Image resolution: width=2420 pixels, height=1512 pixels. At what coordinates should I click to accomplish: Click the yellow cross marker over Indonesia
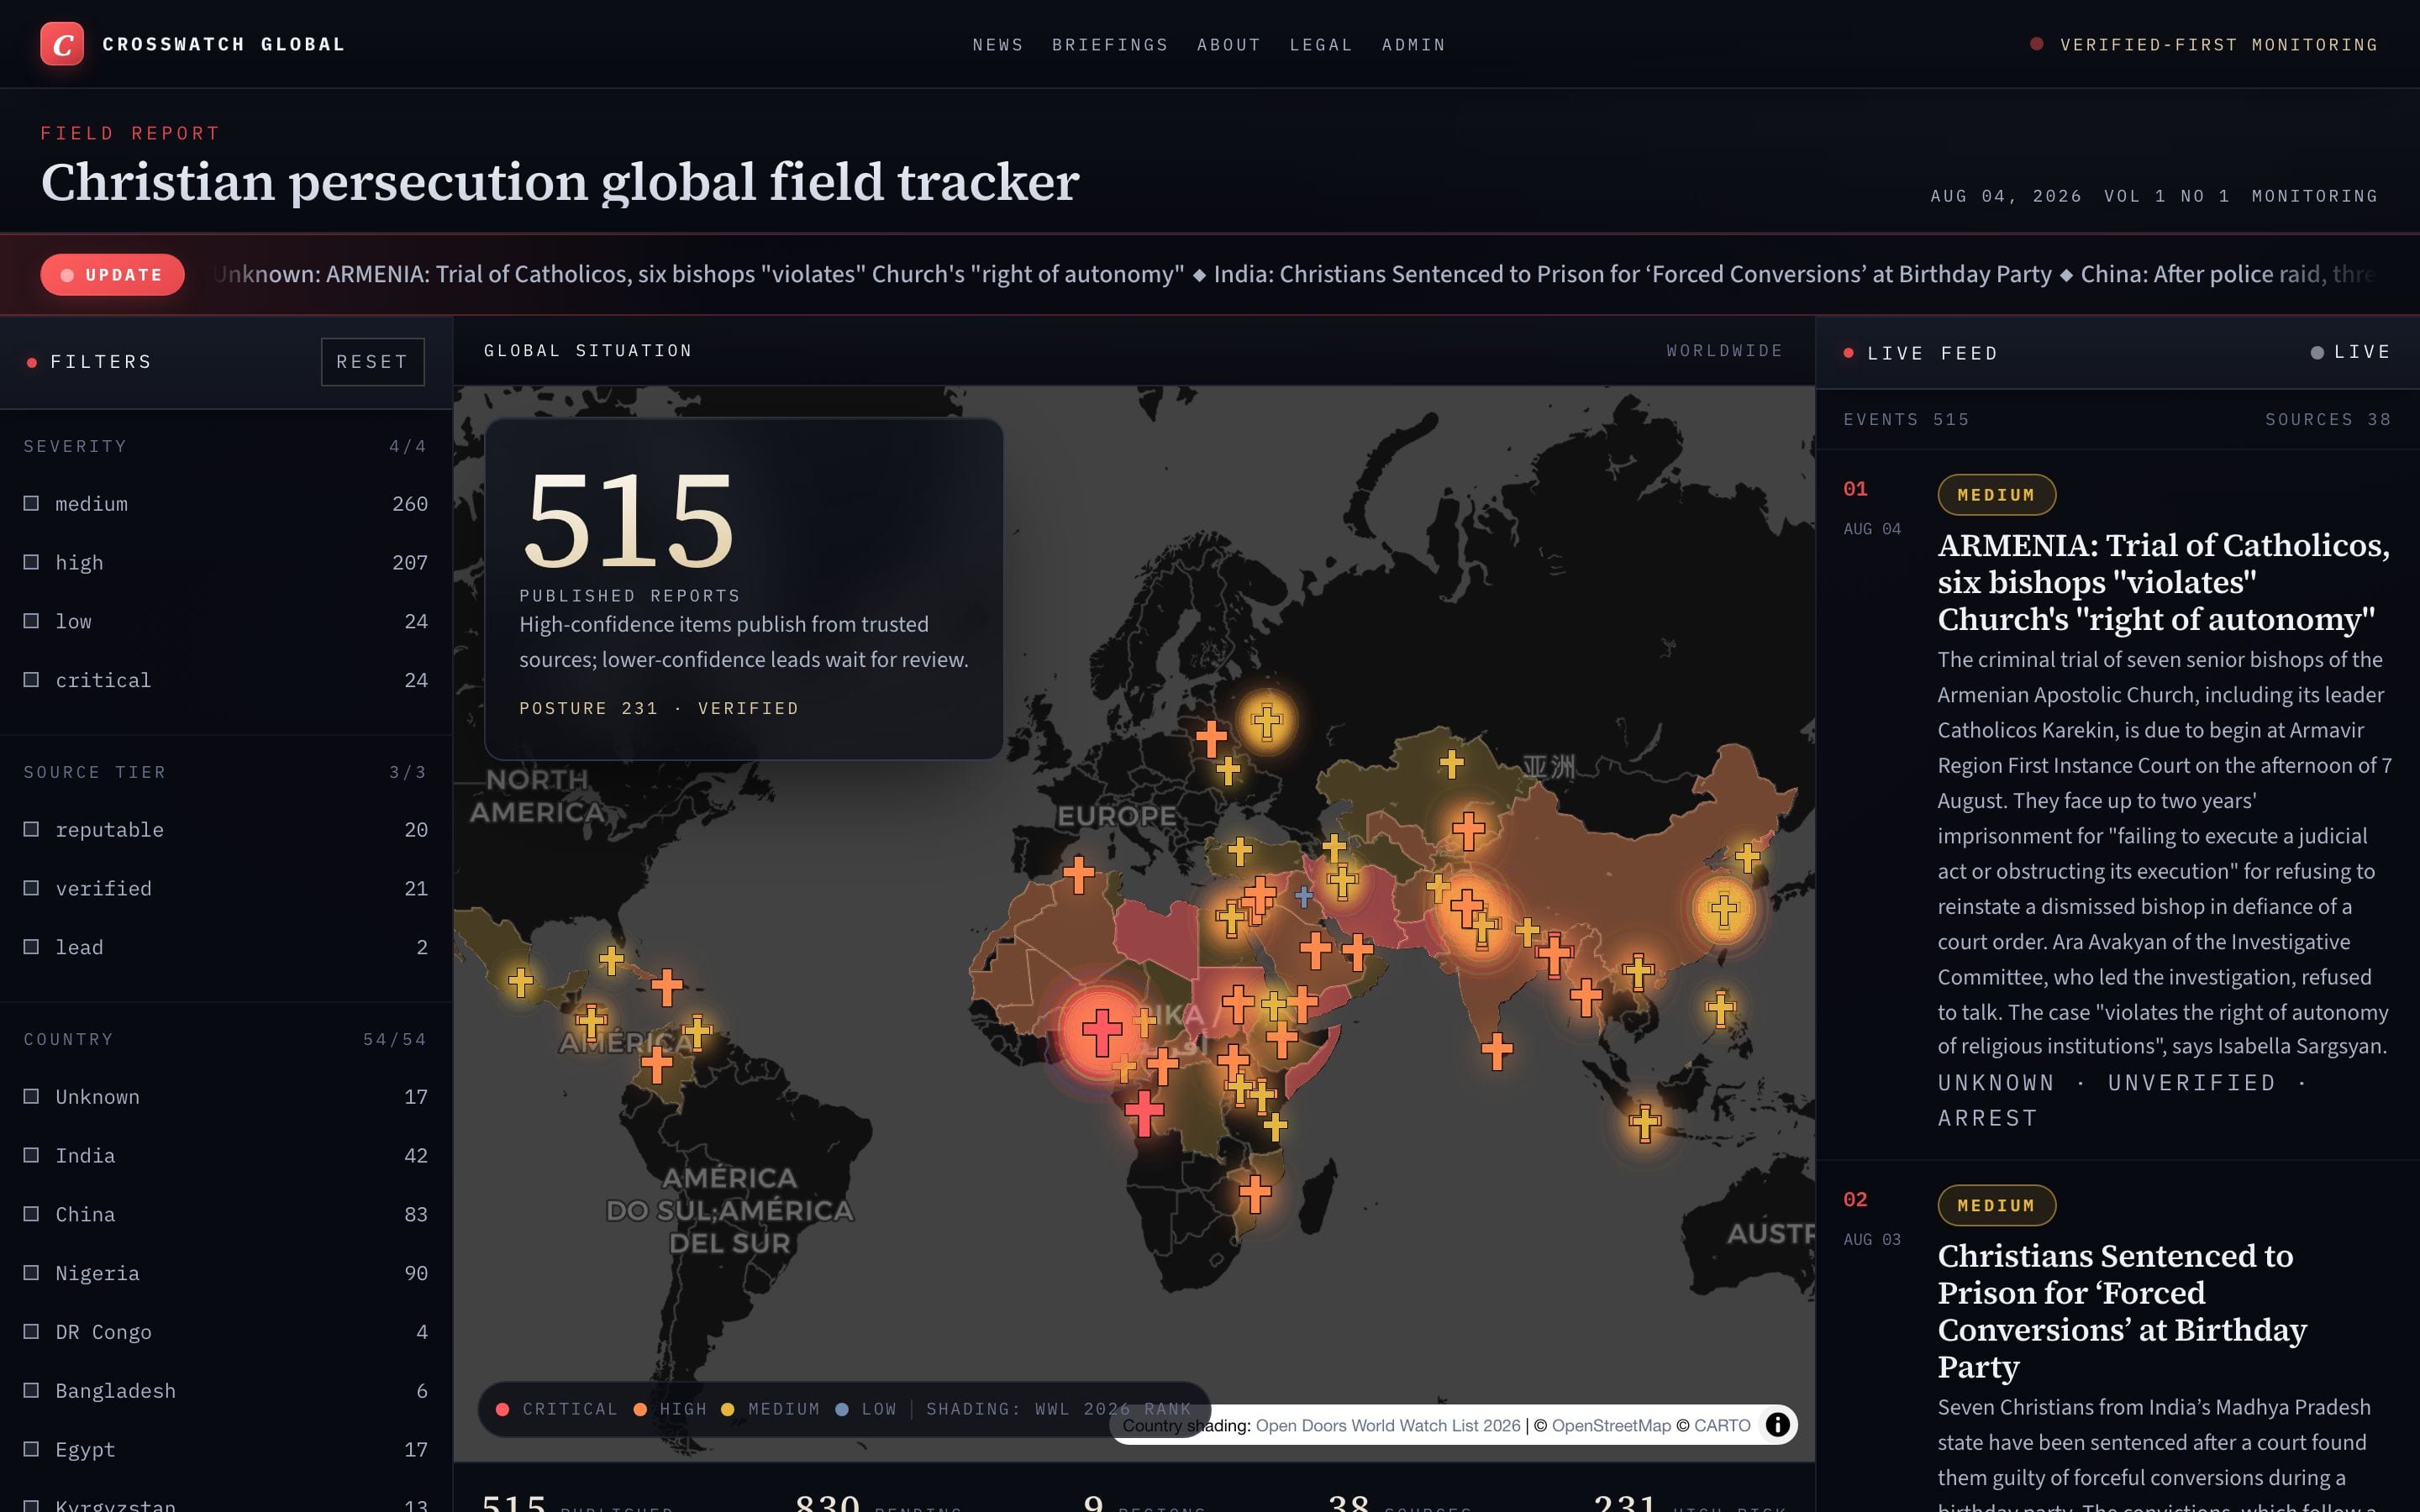point(1645,1122)
